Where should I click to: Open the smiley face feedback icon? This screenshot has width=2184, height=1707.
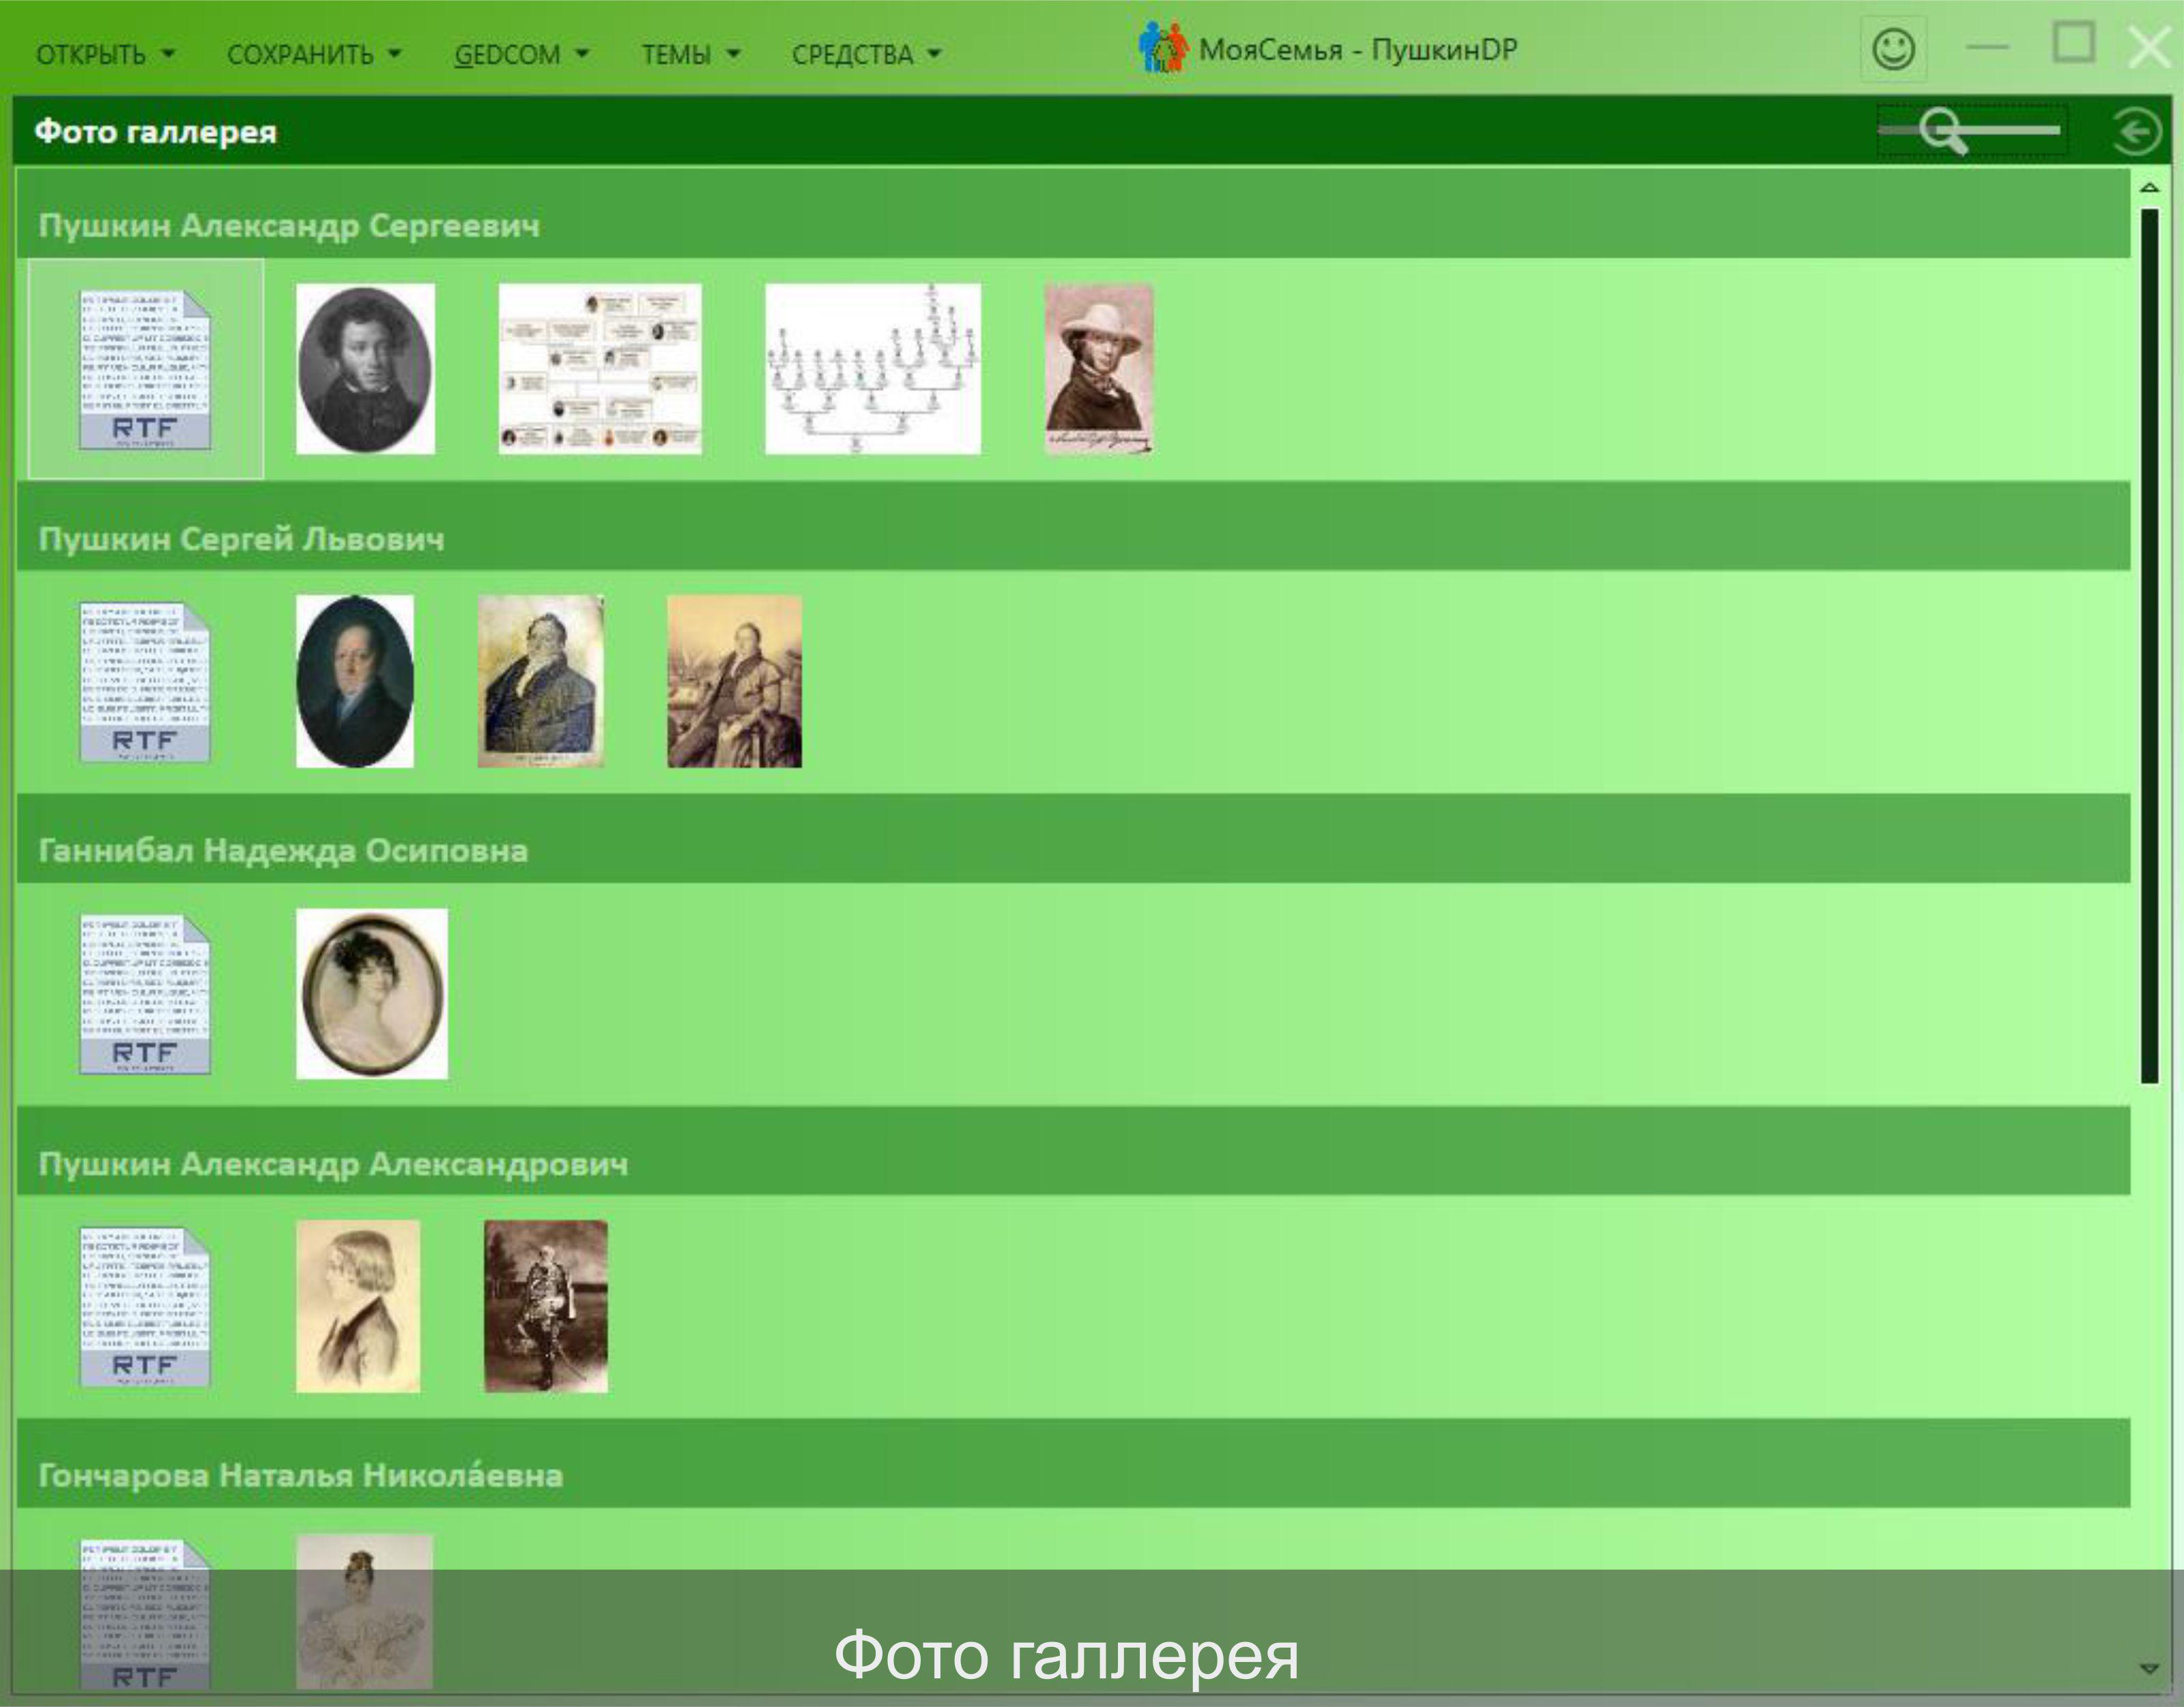pos(1893,49)
